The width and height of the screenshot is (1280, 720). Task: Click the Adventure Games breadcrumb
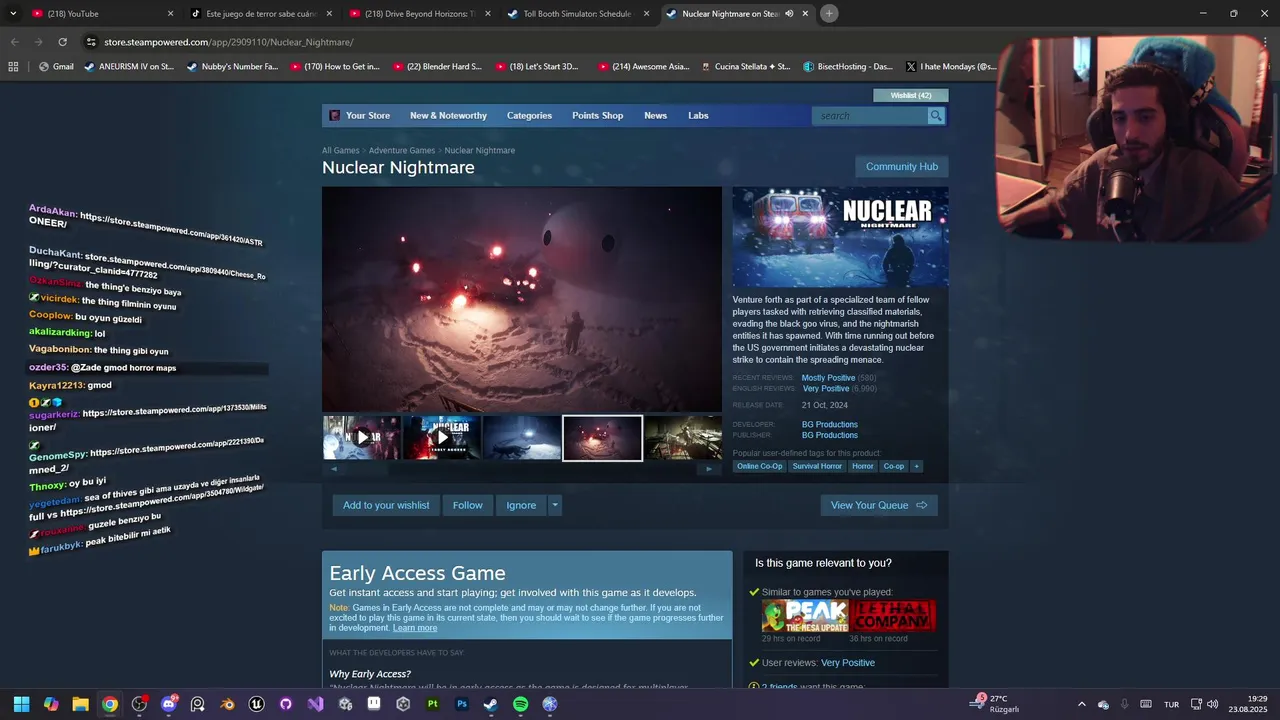[402, 151]
